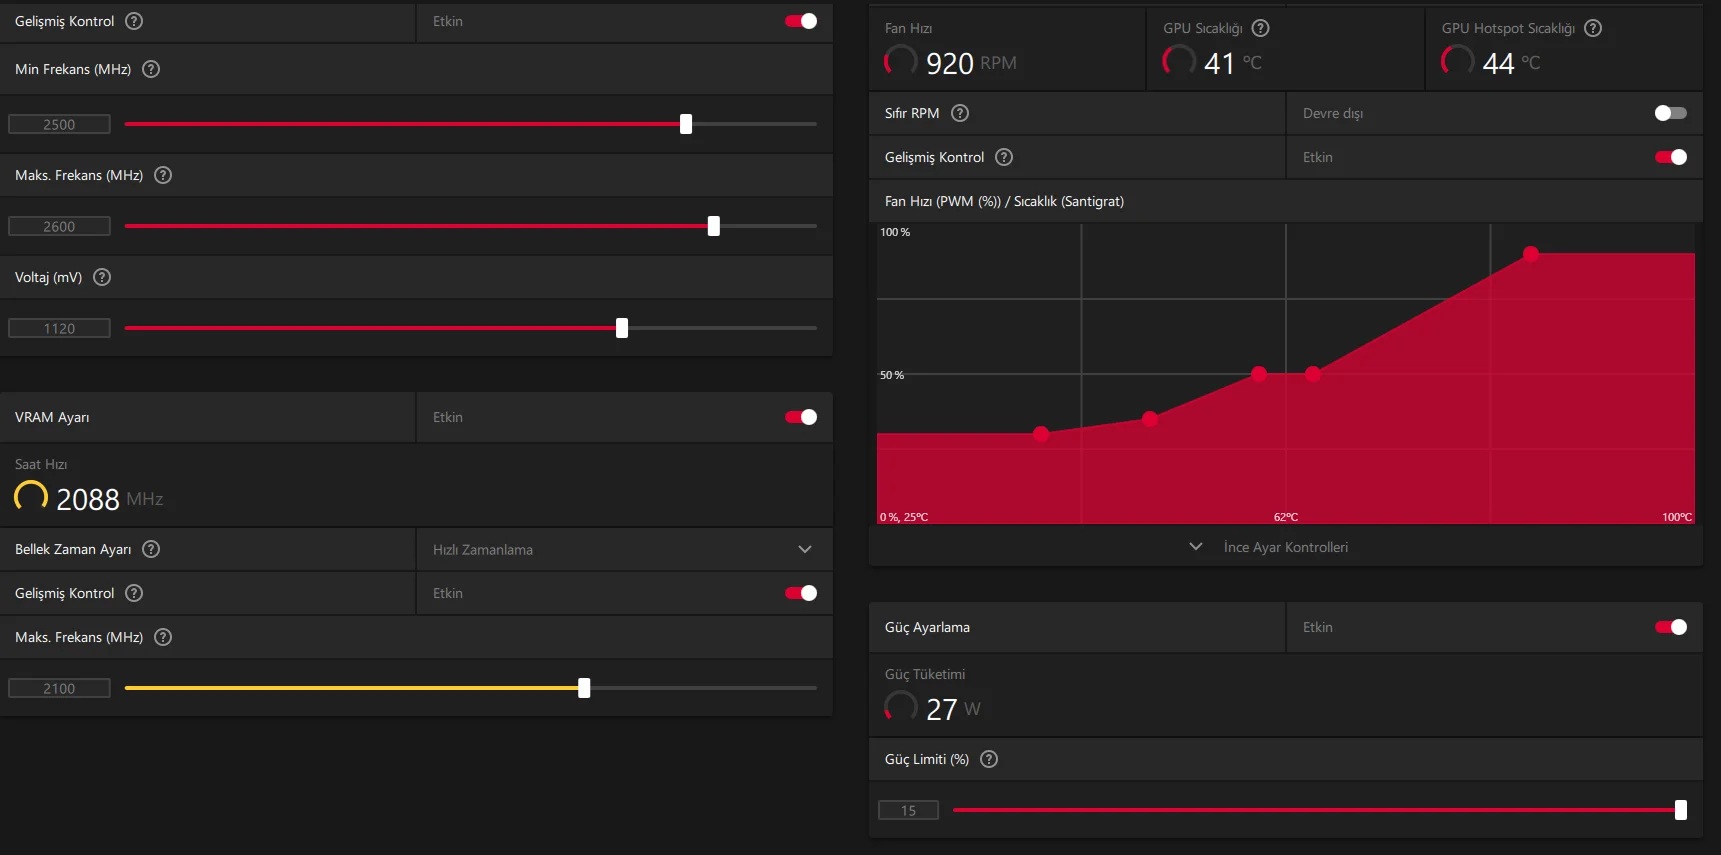The height and width of the screenshot is (855, 1721).
Task: Select the highest fan curve point near 100%
Action: pyautogui.click(x=1531, y=254)
